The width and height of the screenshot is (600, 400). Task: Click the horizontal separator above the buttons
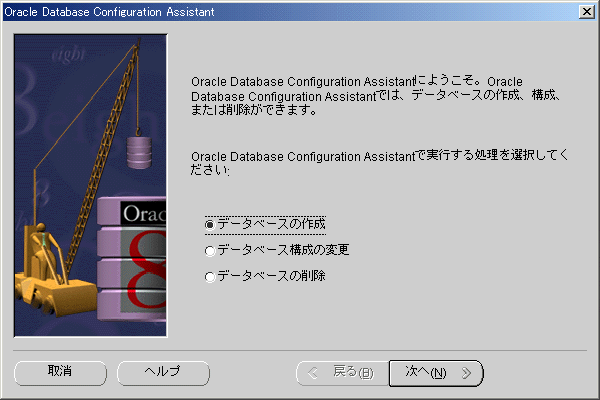300,350
